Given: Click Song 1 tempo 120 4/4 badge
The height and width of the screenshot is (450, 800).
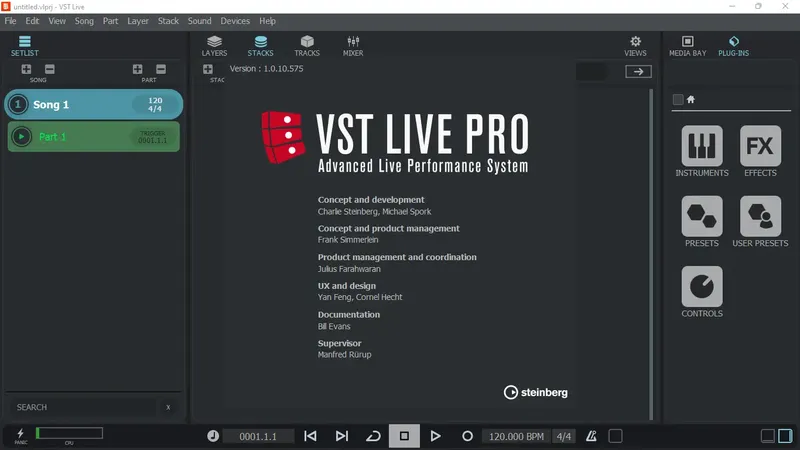Looking at the screenshot, I should point(155,105).
